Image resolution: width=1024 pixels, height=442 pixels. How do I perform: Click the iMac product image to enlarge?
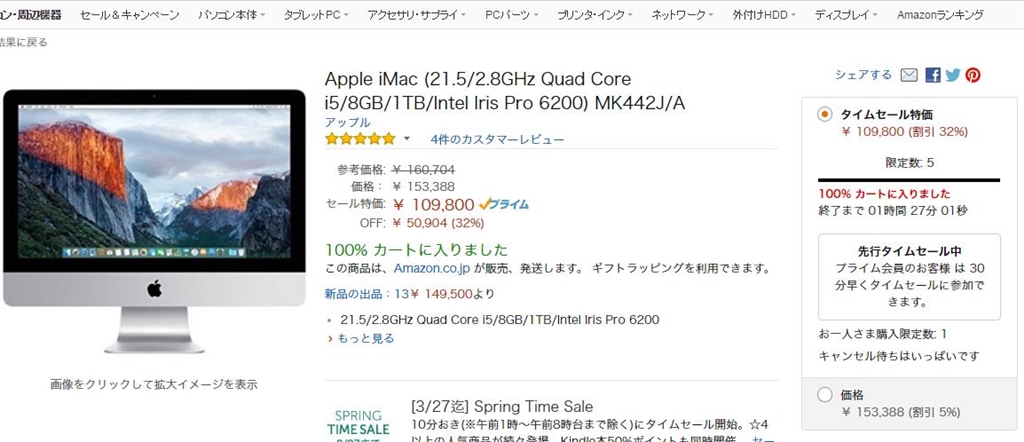[x=154, y=220]
